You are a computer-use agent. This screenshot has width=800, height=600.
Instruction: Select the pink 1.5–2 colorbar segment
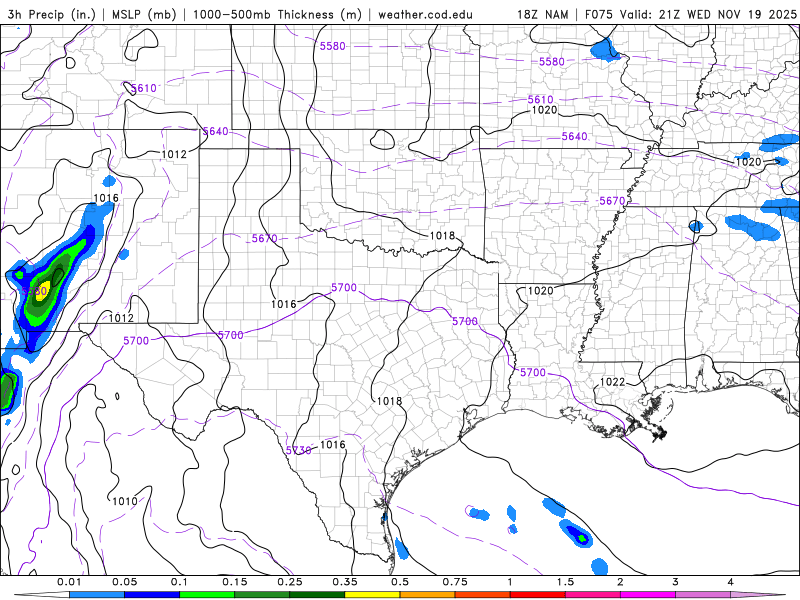pos(593,595)
